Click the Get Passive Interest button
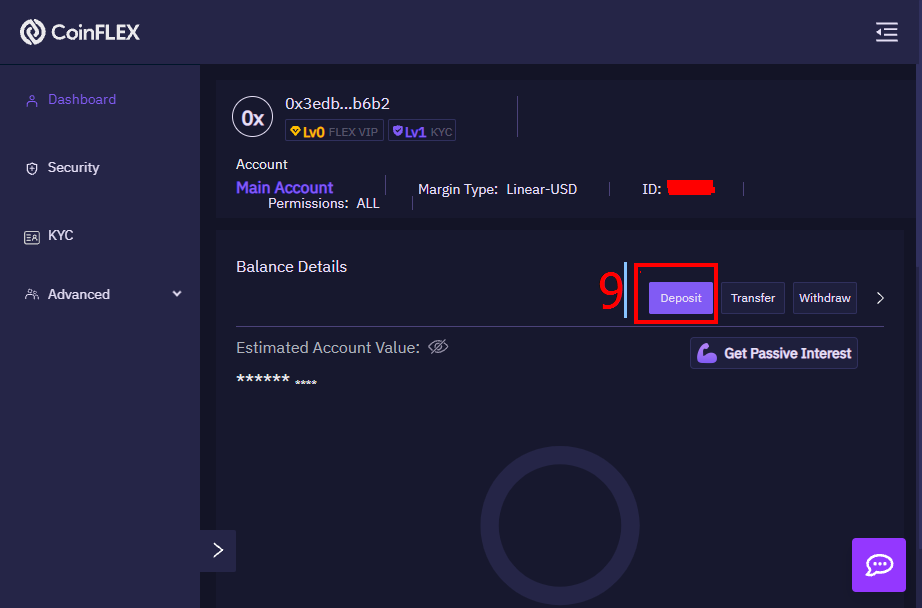The height and width of the screenshot is (608, 922). pos(774,353)
